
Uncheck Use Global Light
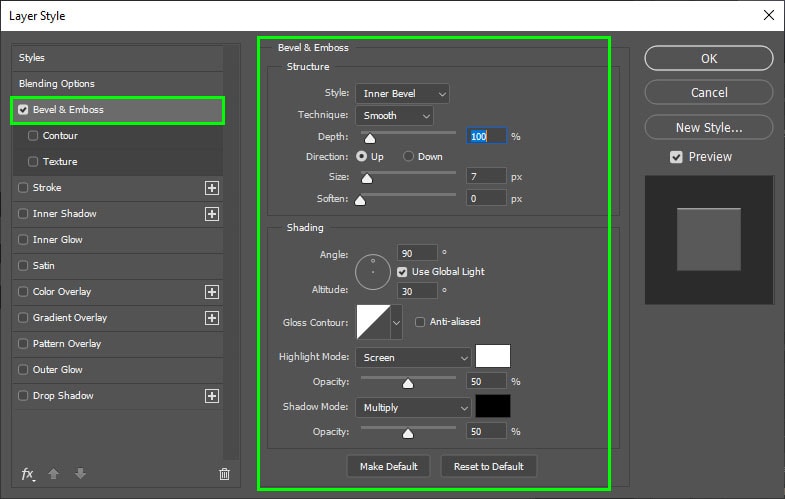(x=402, y=272)
